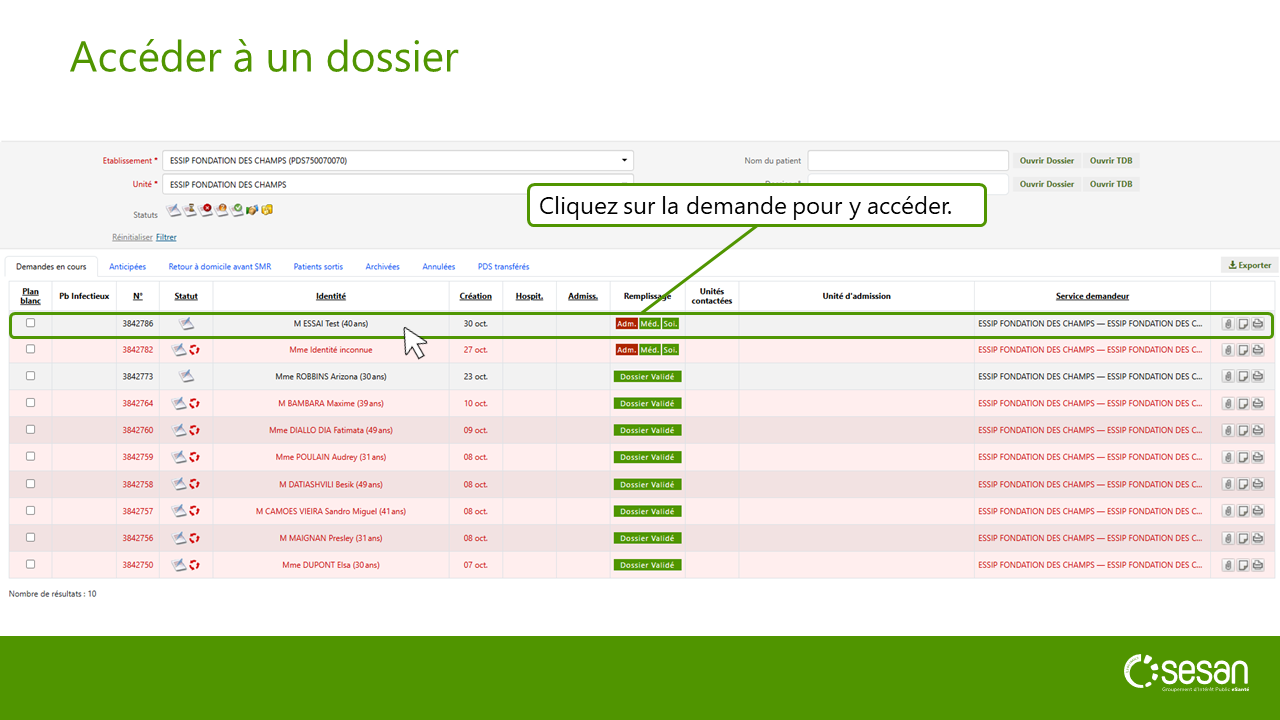This screenshot has width=1280, height=720.
Task: Click the print icon for Mme DUPONT Elsa
Action: coord(1258,565)
